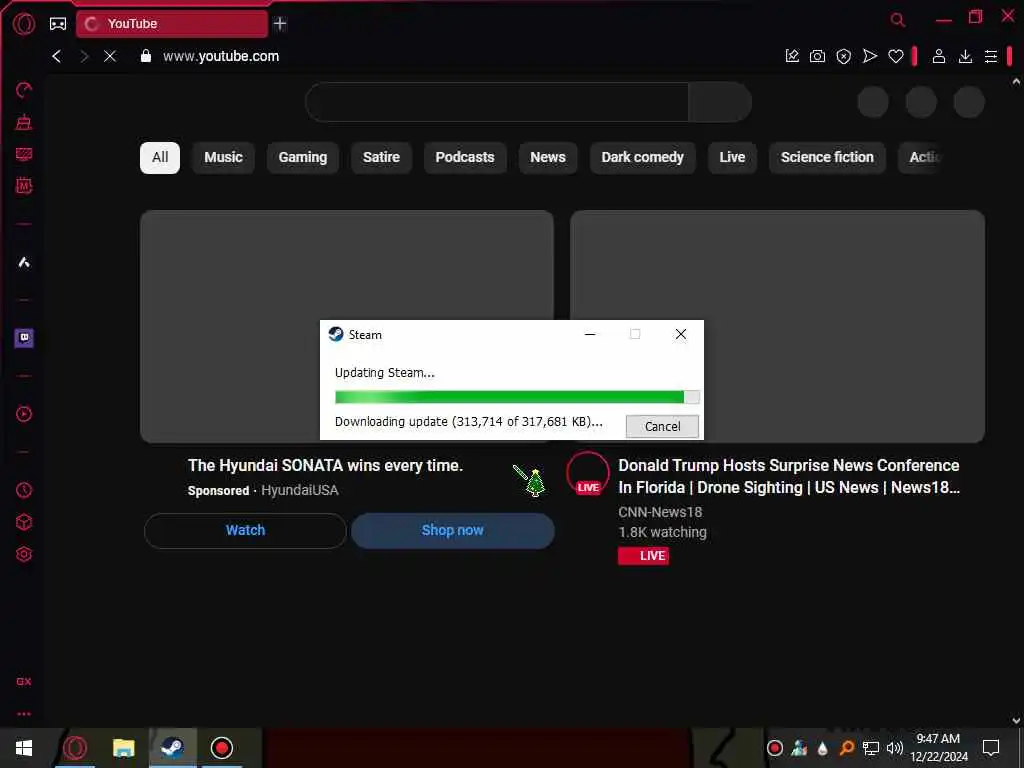Click Shop now on Hyundai ad

[453, 530]
